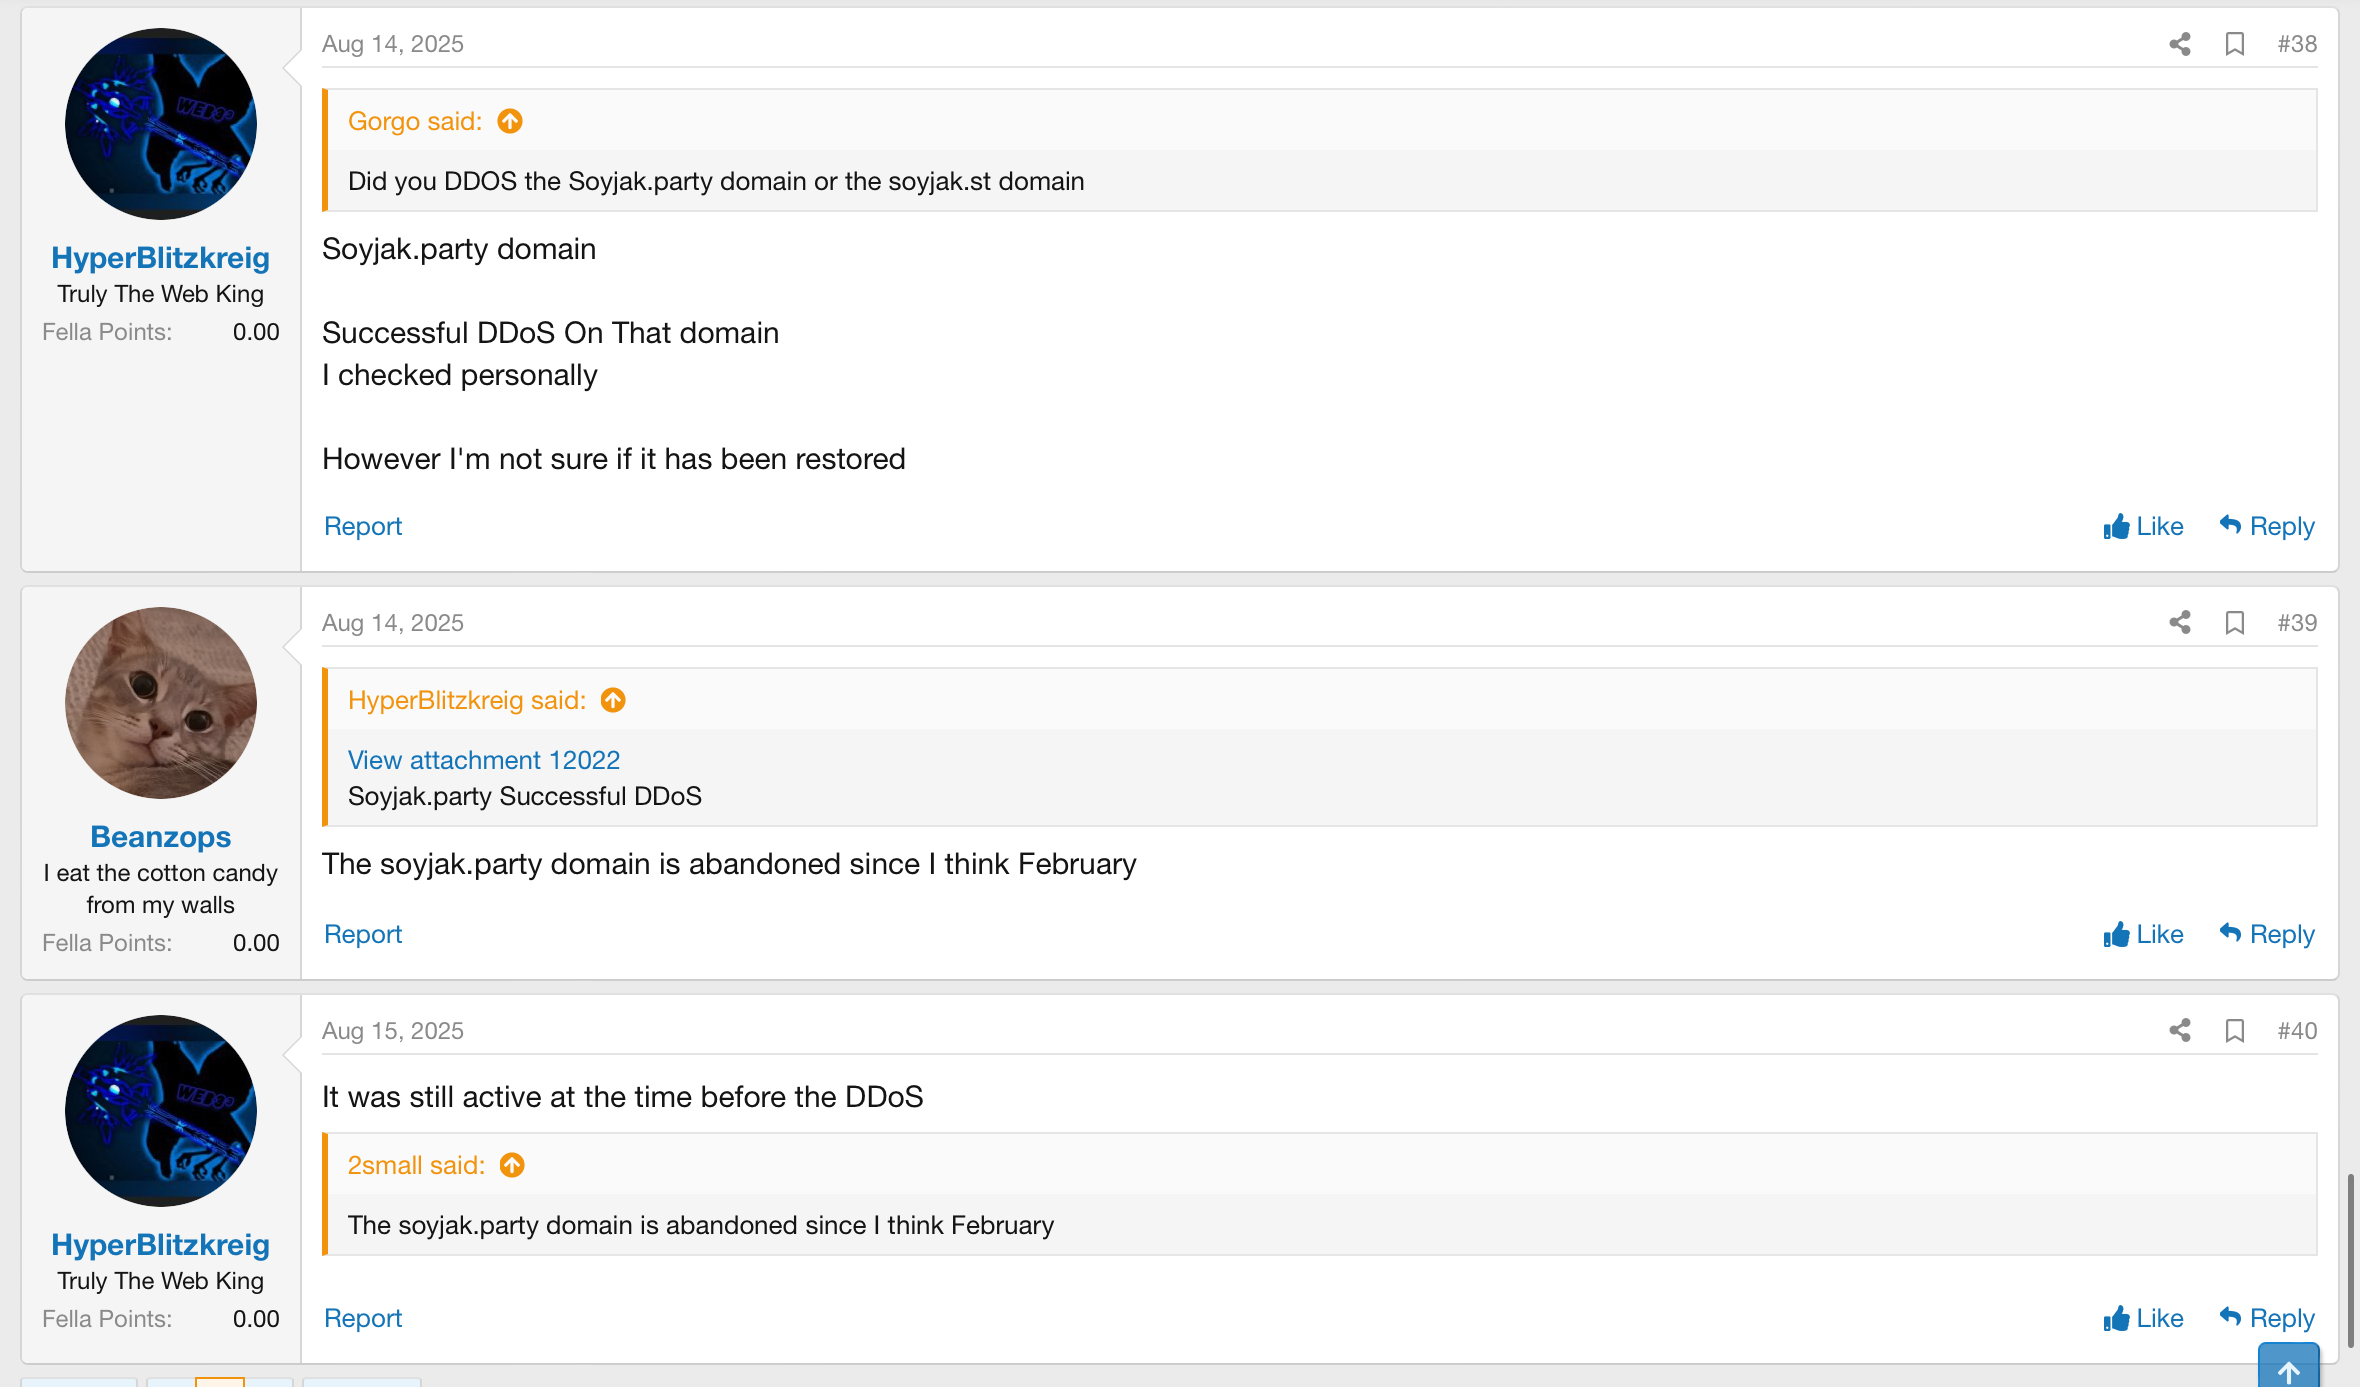Like post #38 about Soyjak.party domain

[x=2143, y=526]
